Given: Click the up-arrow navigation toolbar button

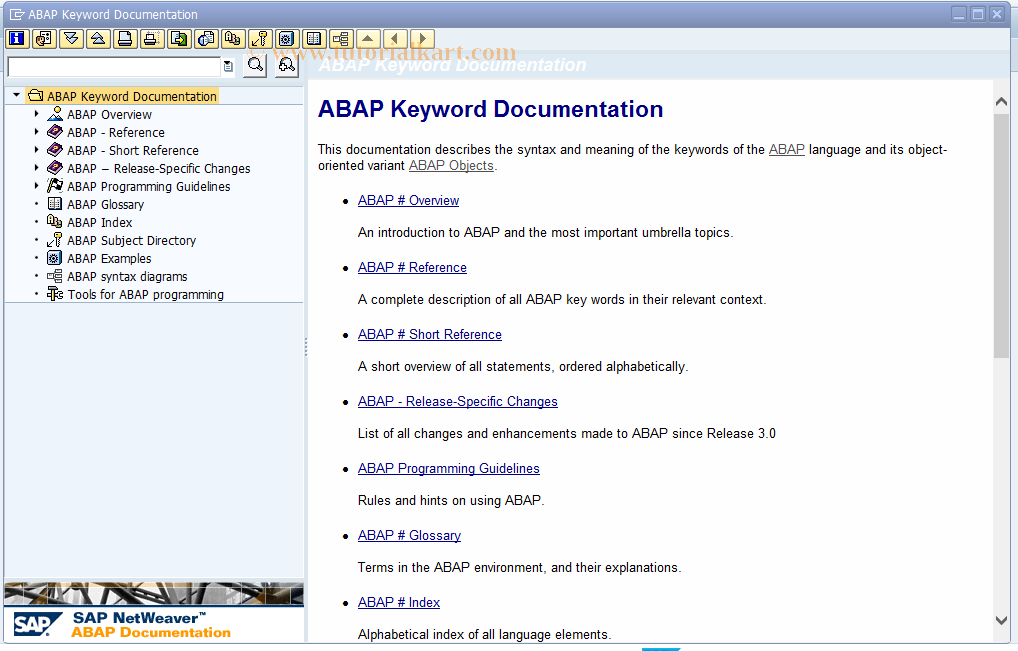Looking at the screenshot, I should 367,39.
